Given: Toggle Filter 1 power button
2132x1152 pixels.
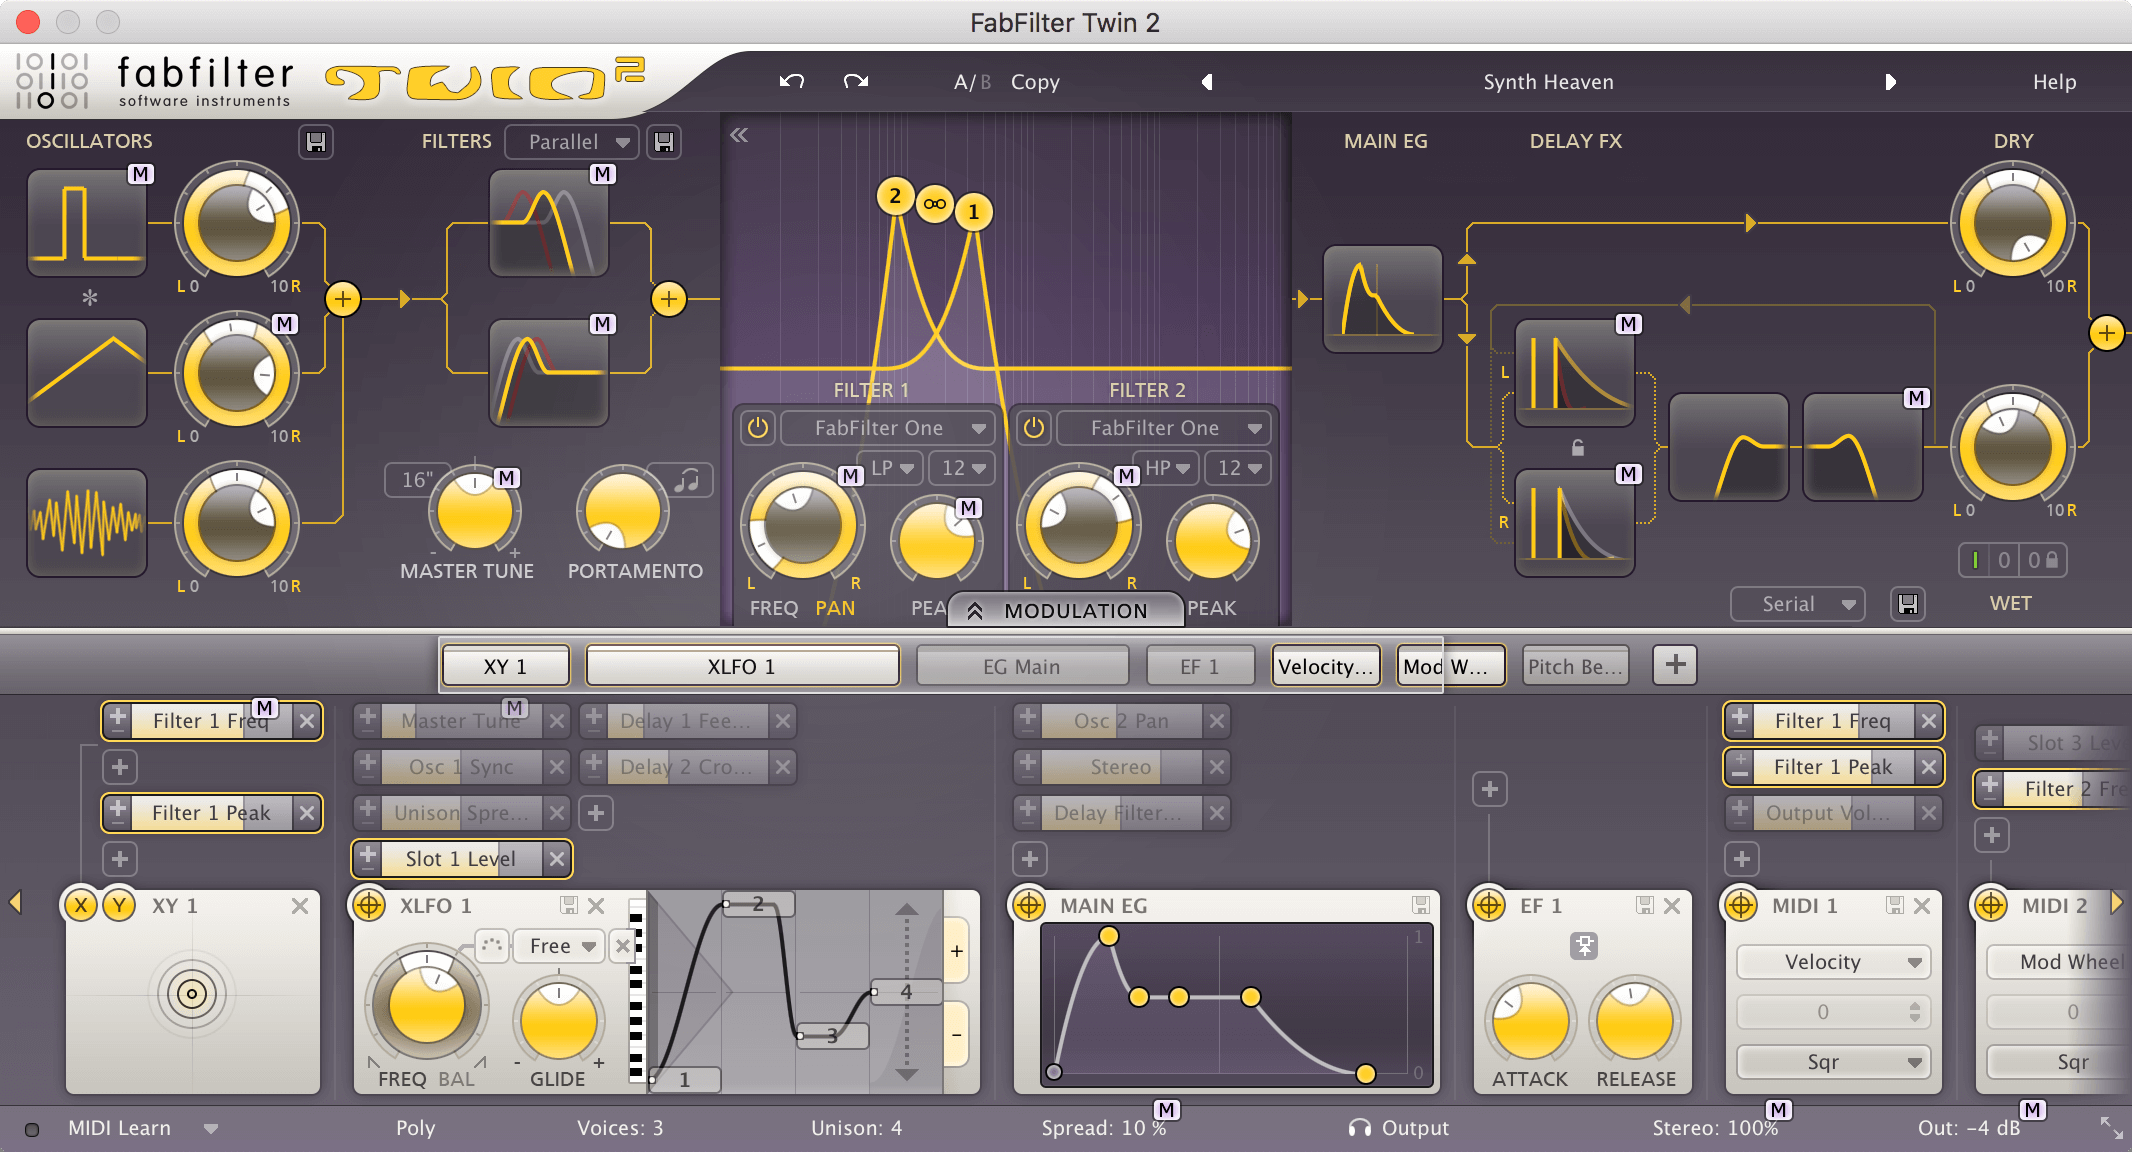Looking at the screenshot, I should pos(758,428).
